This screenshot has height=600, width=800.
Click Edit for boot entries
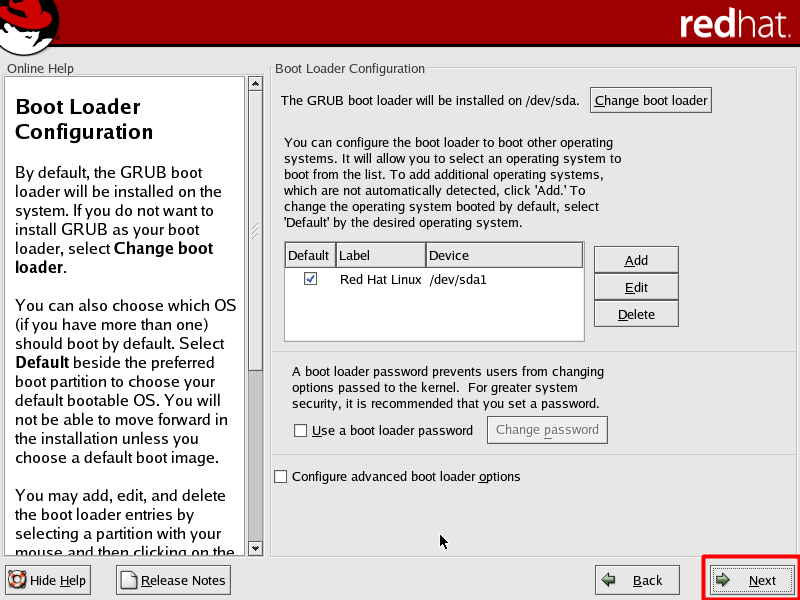[x=636, y=287]
